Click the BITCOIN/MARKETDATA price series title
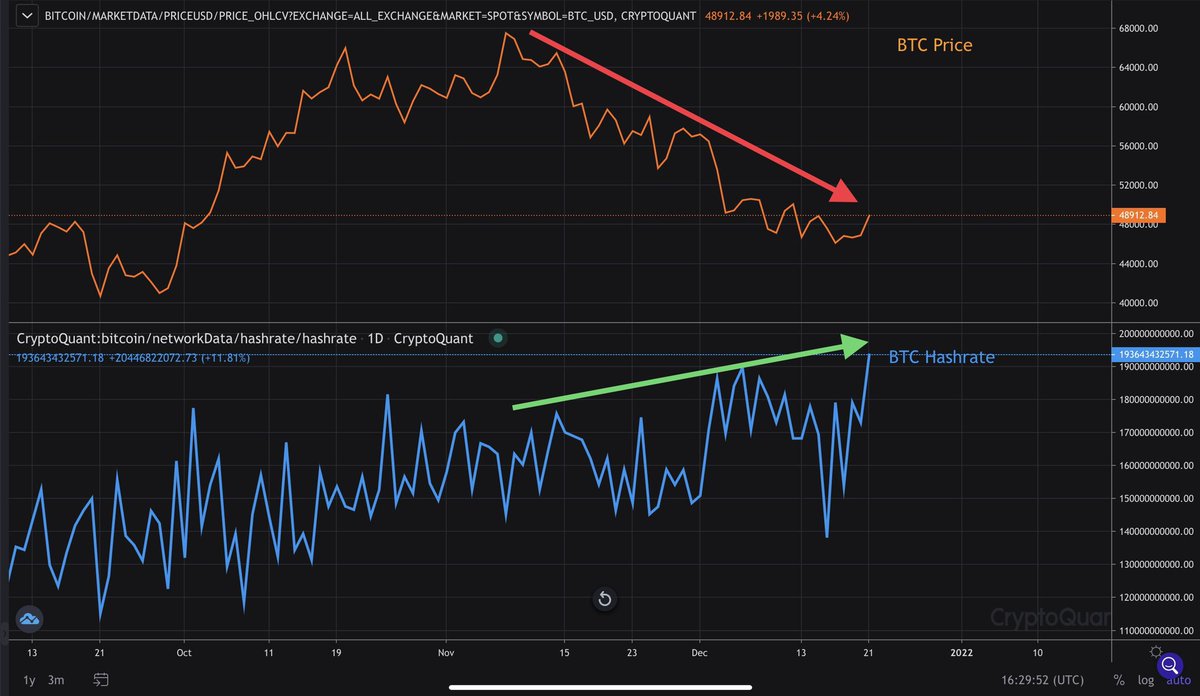The height and width of the screenshot is (696, 1200). (x=368, y=18)
